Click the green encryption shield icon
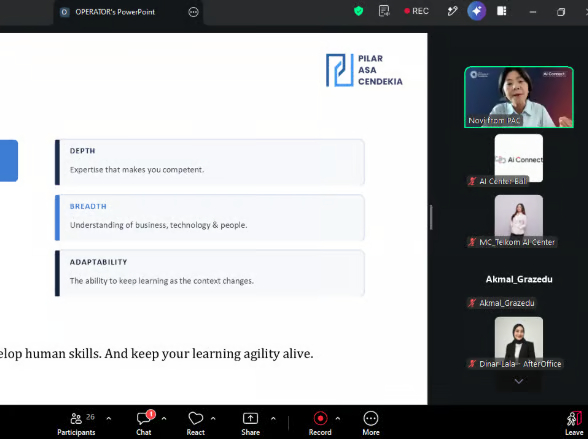The height and width of the screenshot is (439, 588). point(358,11)
